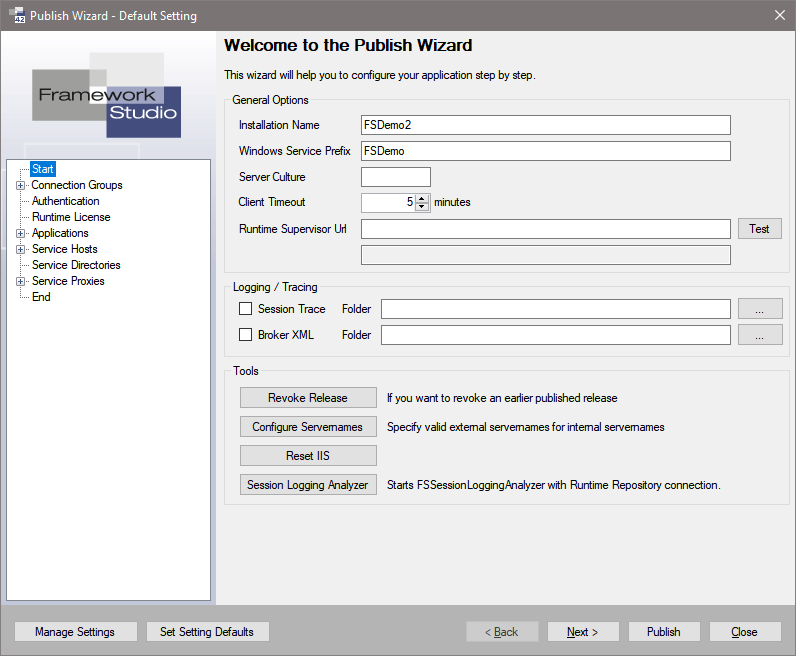Select Runtime License in the tree
Image resolution: width=796 pixels, height=656 pixels.
pyautogui.click(x=71, y=217)
